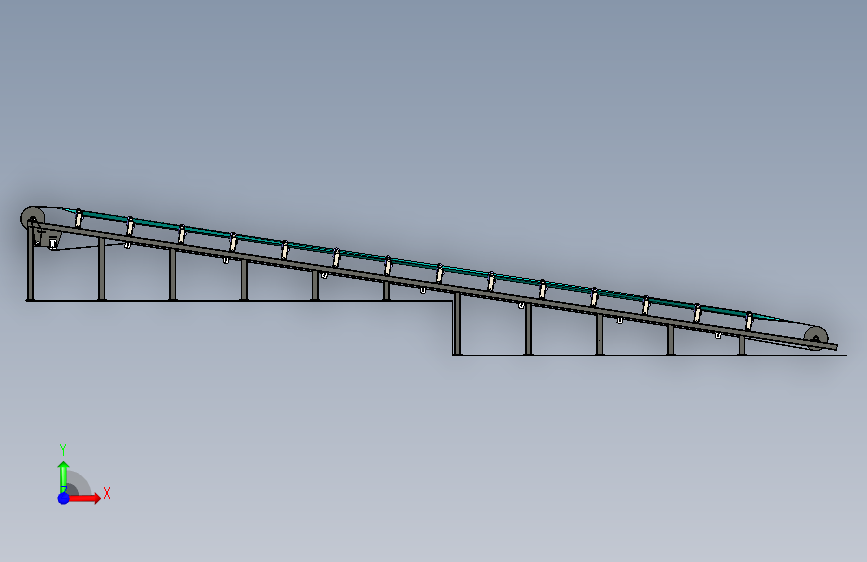Select the drive unit below the head pulley

pos(48,238)
